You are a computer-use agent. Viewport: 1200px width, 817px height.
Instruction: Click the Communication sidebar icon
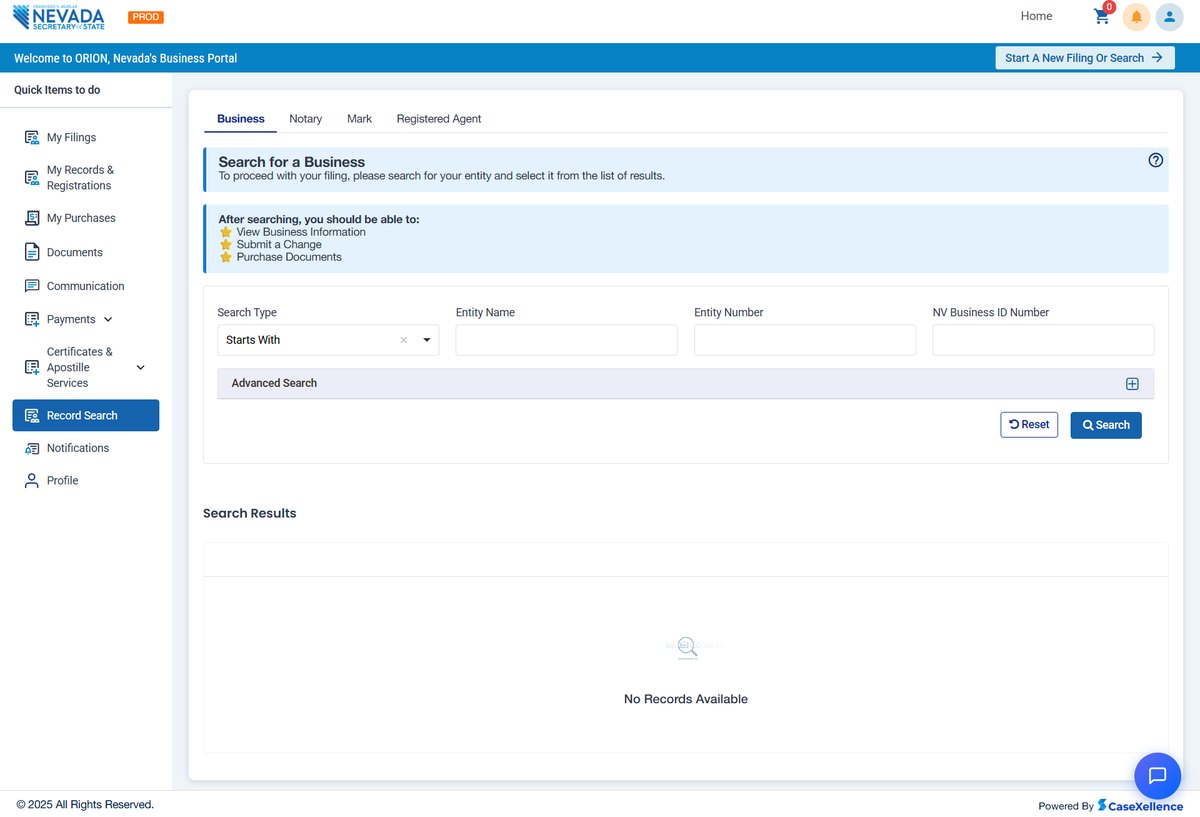click(x=32, y=286)
